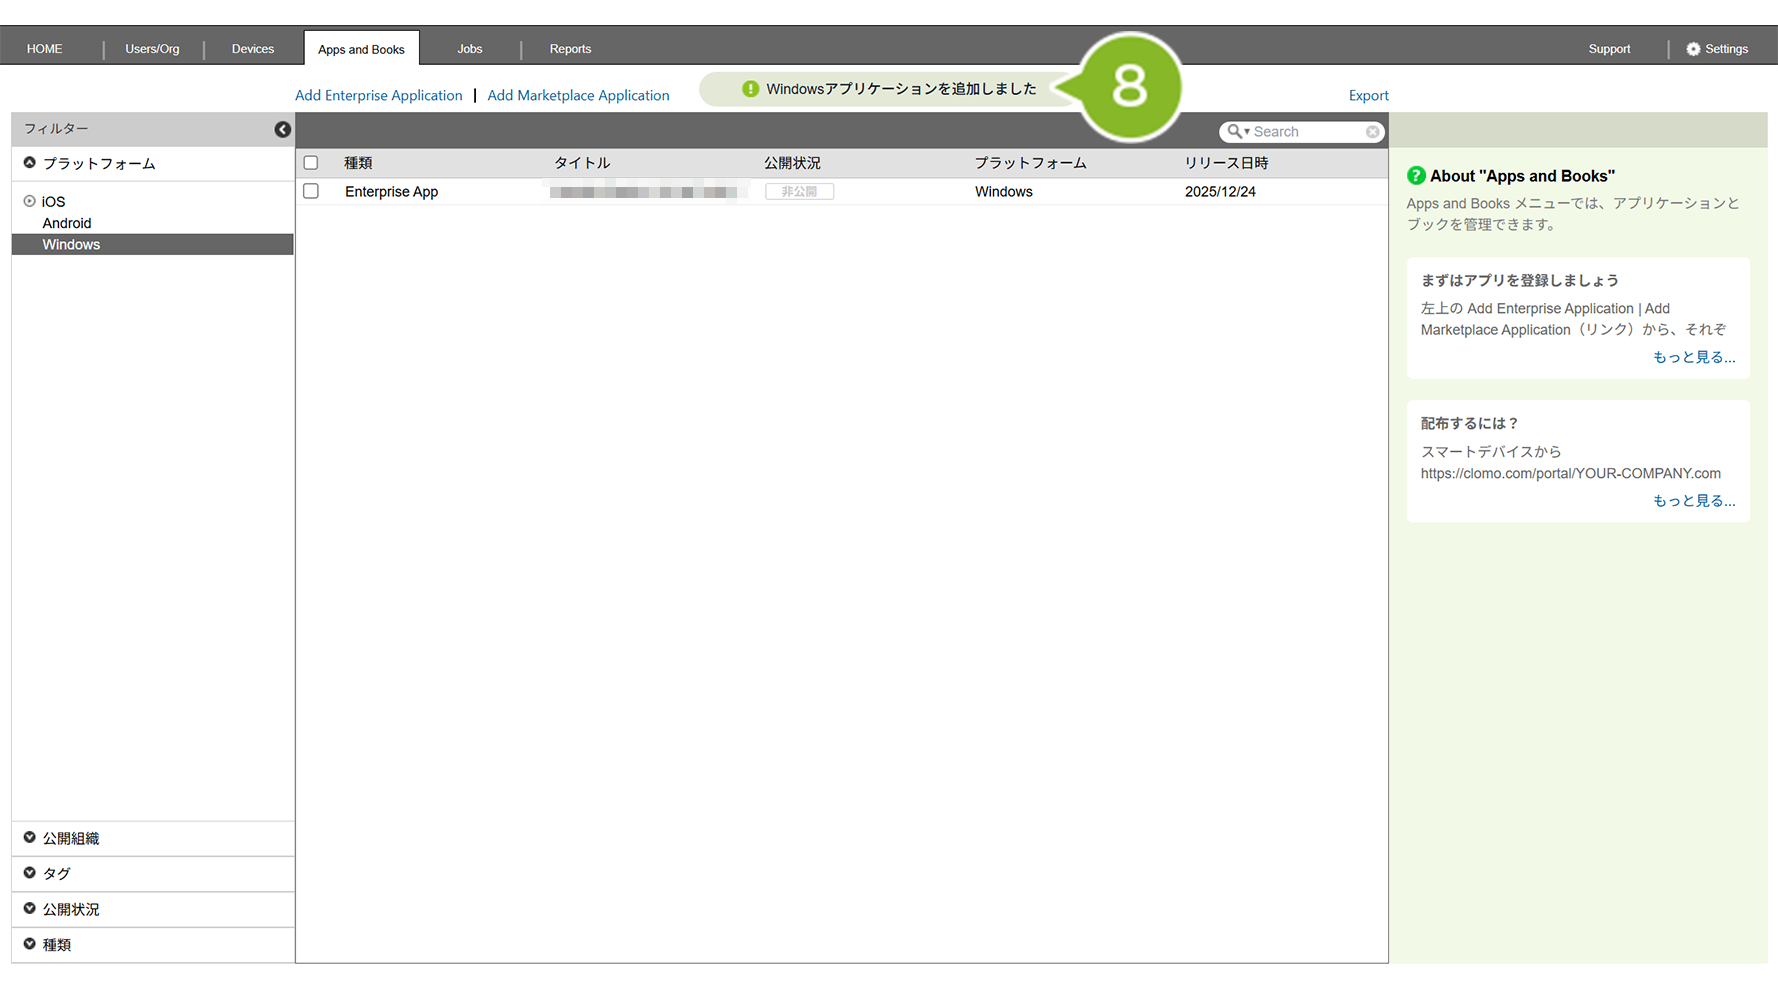Switch to the Reports tab

point(570,49)
